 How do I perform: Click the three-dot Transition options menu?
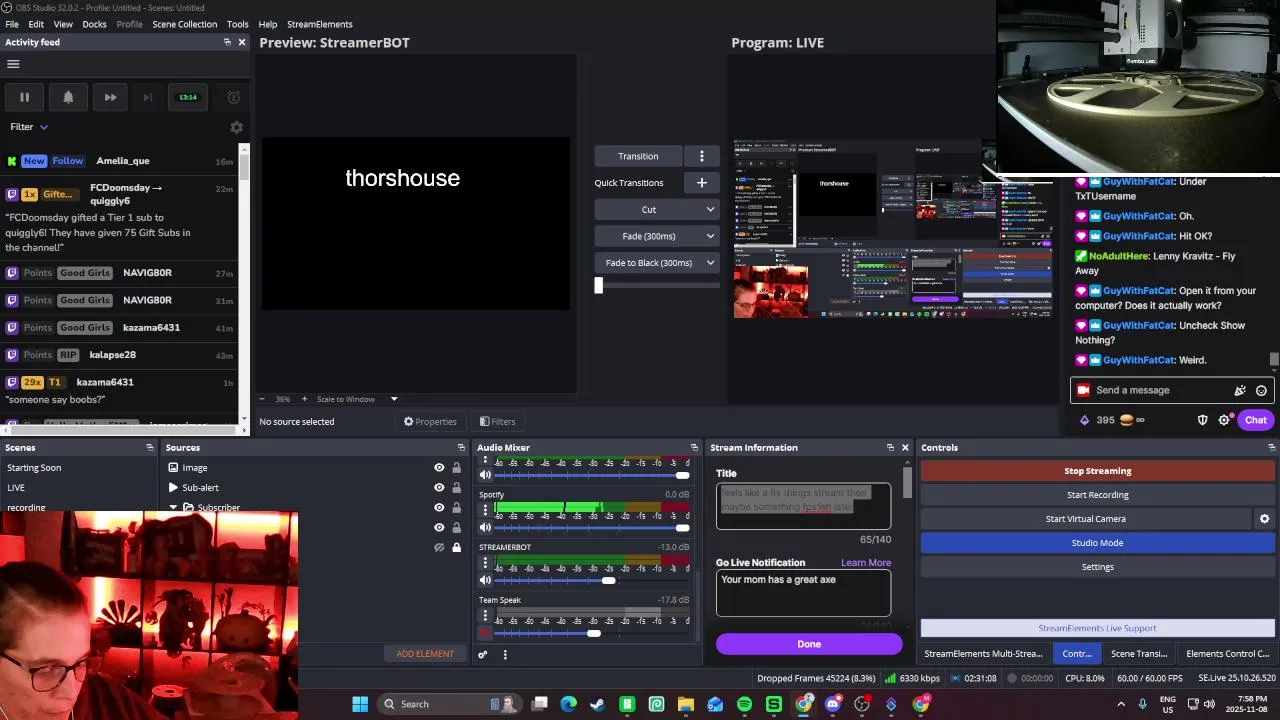(702, 156)
